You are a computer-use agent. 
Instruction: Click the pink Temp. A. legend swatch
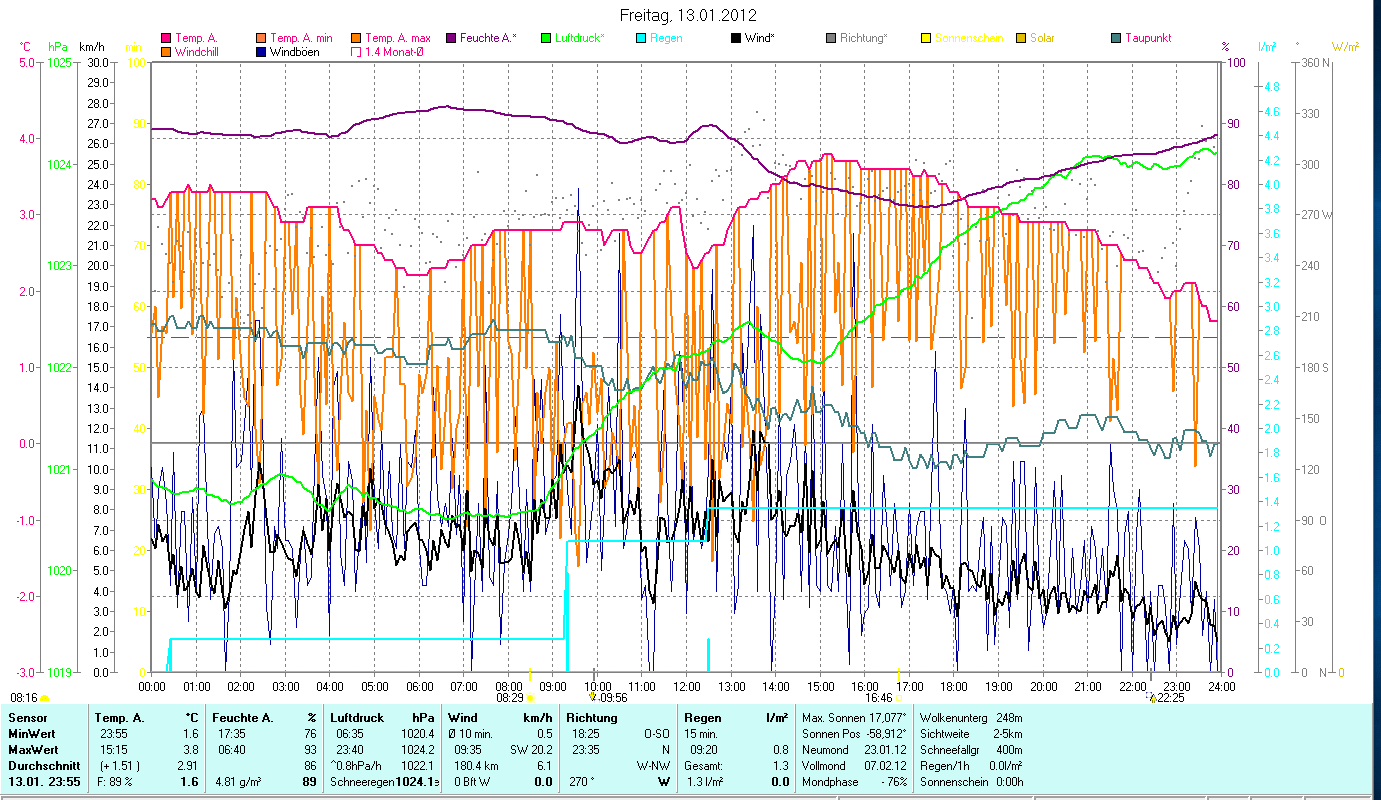(164, 38)
